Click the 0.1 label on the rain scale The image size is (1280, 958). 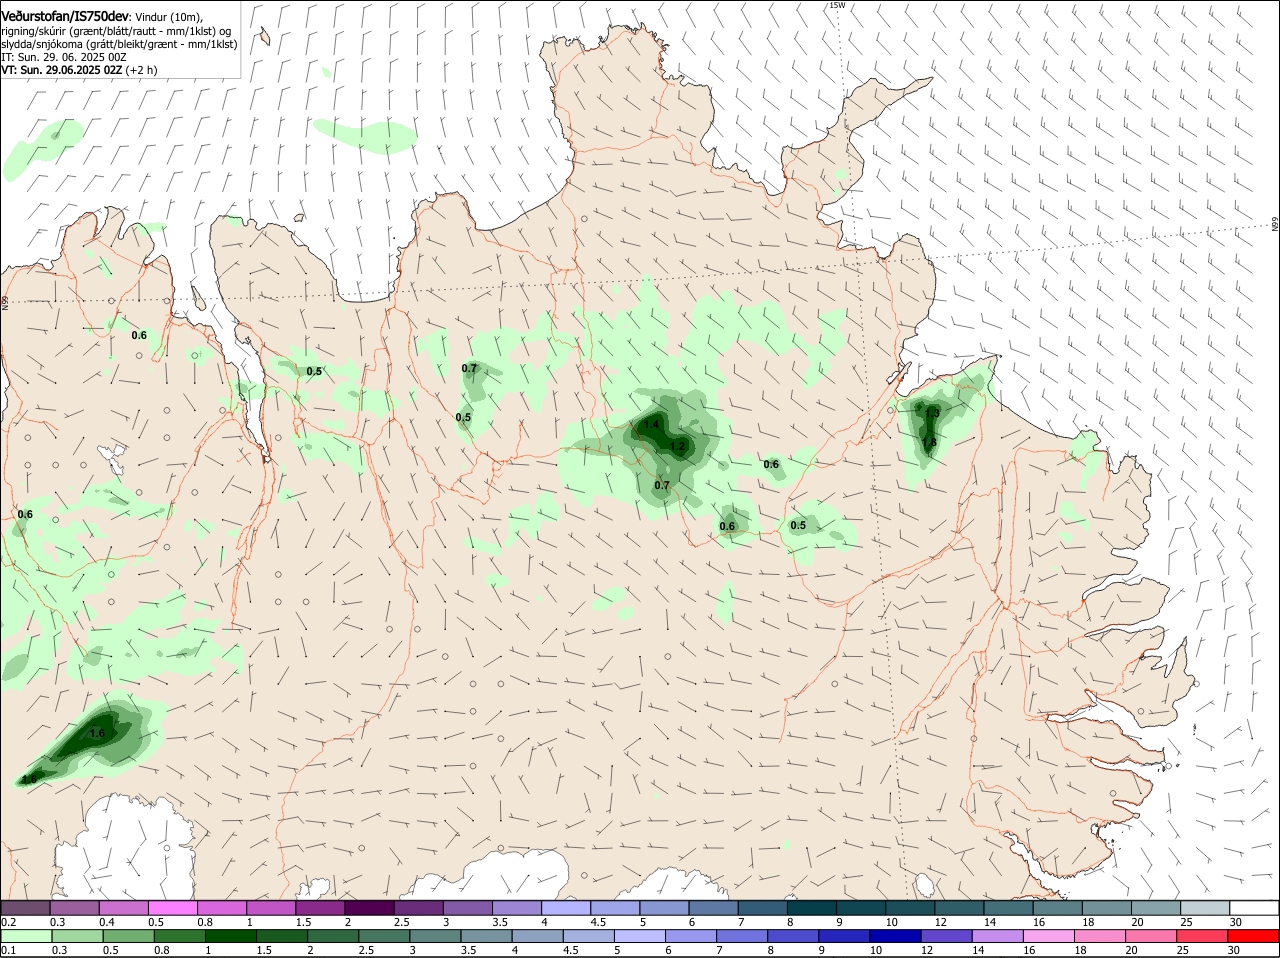[8, 950]
